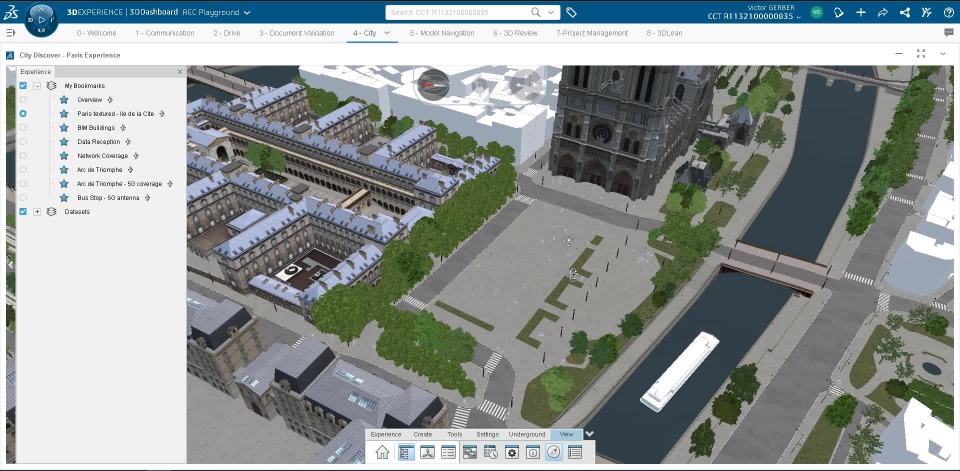Click the Home icon in the bottom toolbar
The height and width of the screenshot is (471, 960).
point(382,453)
